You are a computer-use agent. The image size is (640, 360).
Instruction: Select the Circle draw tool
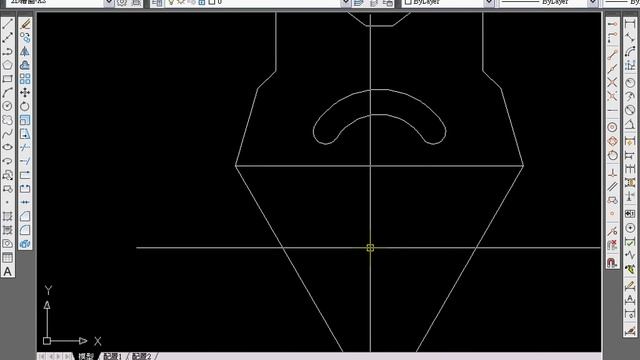[7, 107]
